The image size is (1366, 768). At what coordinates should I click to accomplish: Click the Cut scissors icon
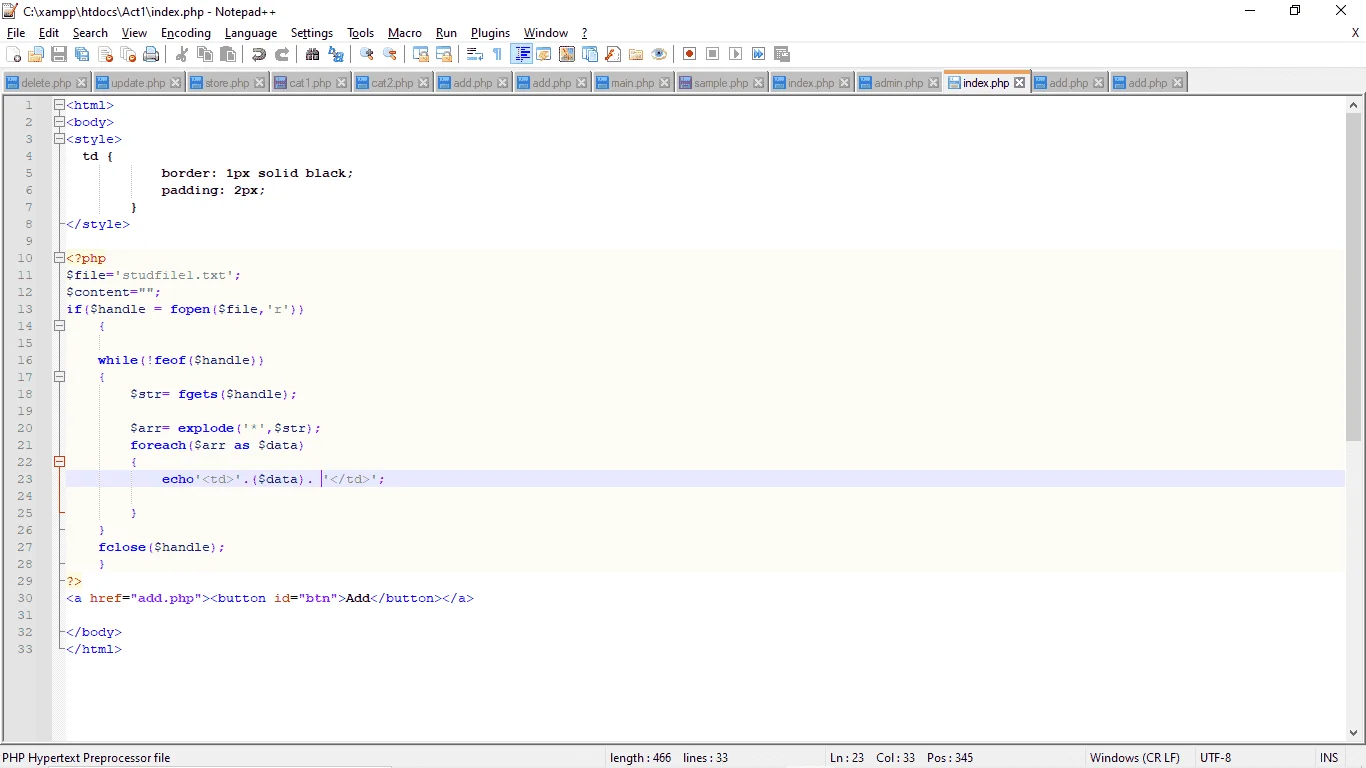coord(182,54)
